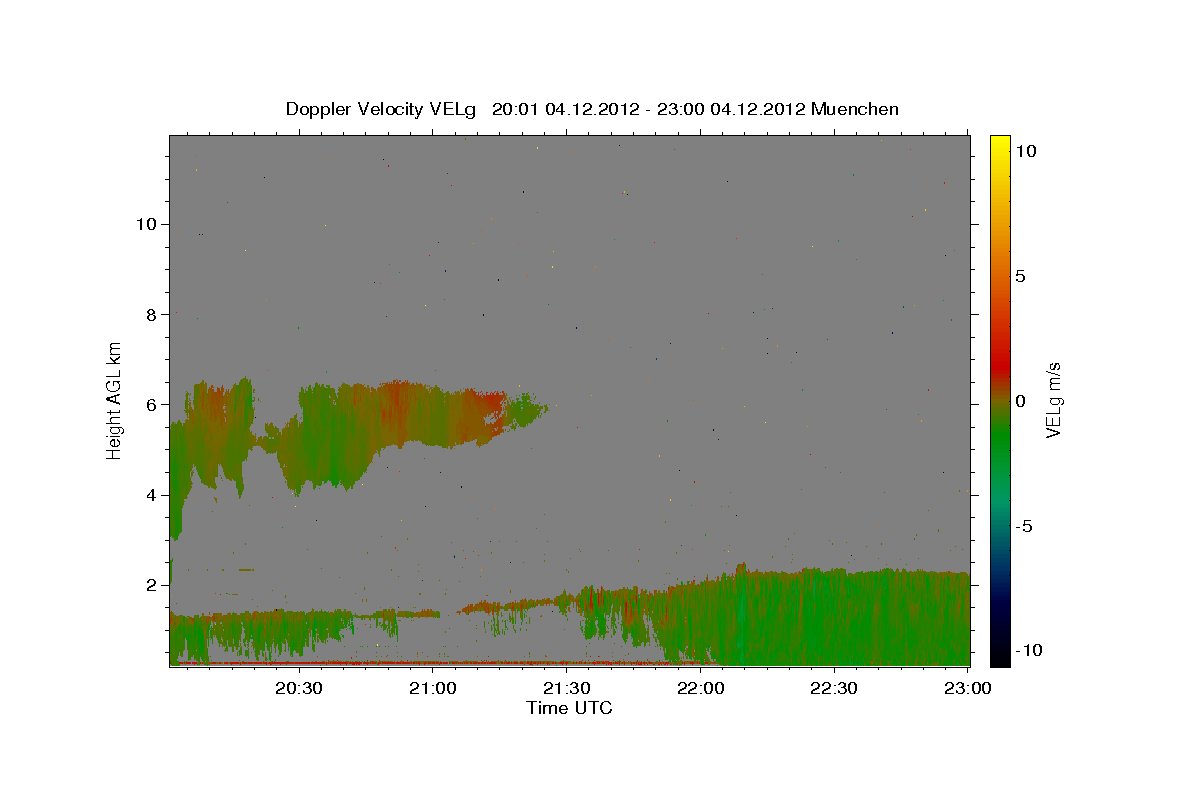Image resolution: width=1200 pixels, height=800 pixels.
Task: Click the height axis label 6
Action: (x=150, y=404)
